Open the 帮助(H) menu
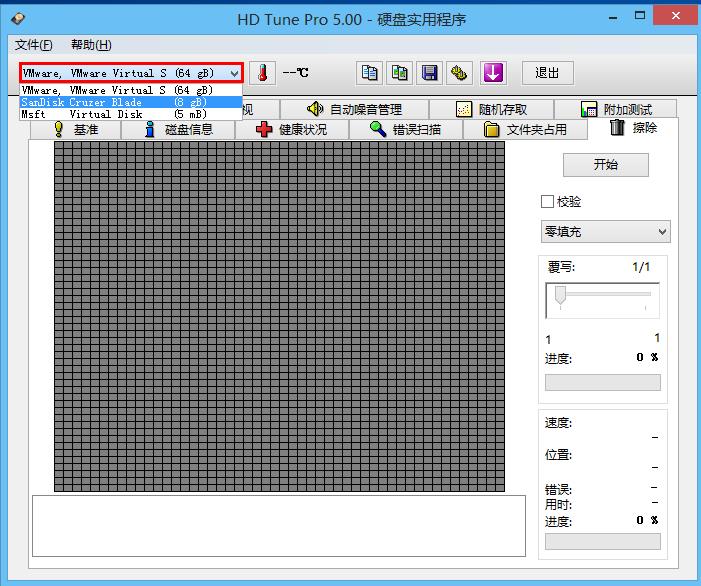The image size is (701, 586). coord(91,45)
